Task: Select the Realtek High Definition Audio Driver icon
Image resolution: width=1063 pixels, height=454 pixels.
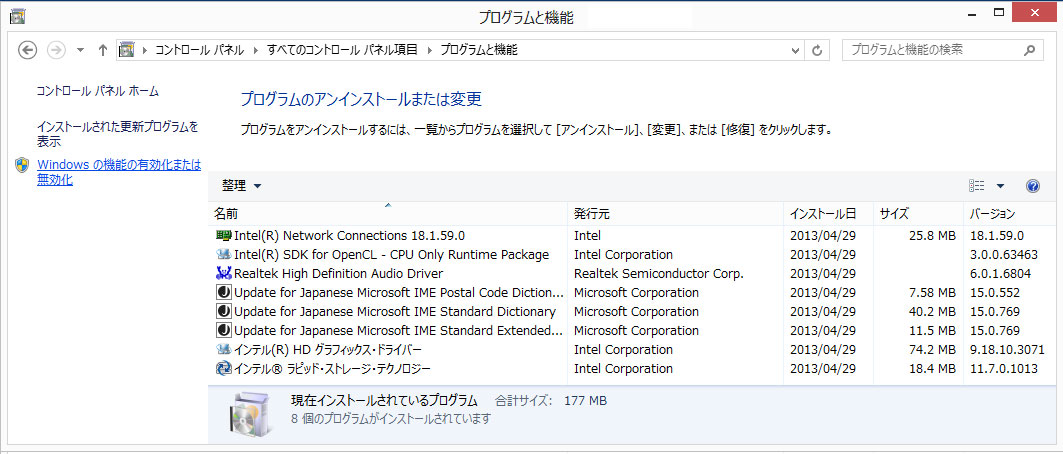Action: (x=224, y=274)
